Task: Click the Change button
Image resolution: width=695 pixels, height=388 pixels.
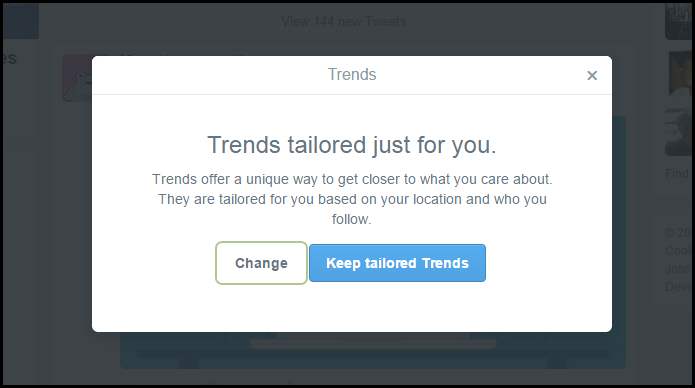Action: tap(261, 263)
